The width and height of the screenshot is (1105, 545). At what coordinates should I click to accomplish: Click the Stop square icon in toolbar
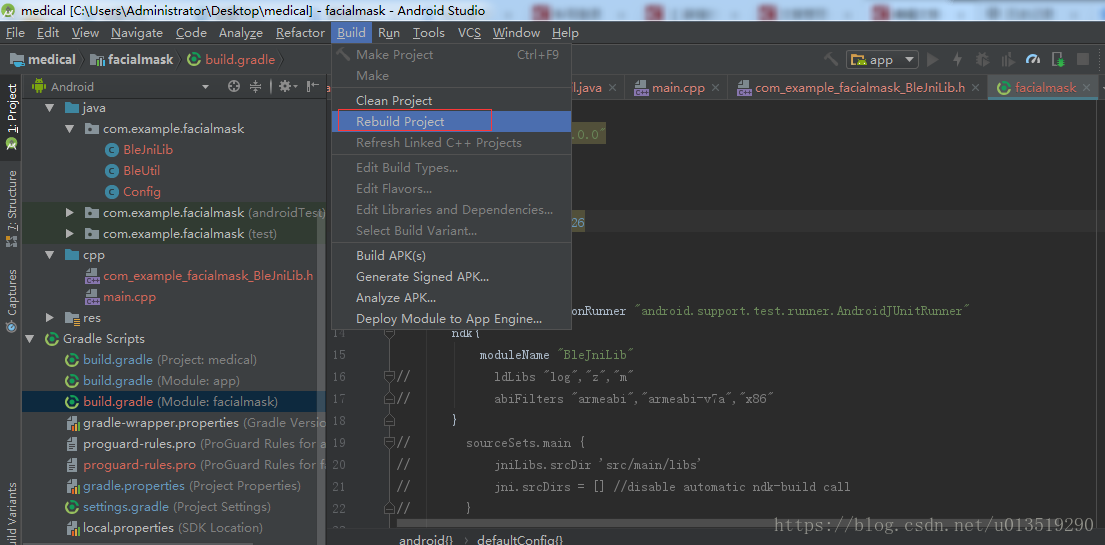click(x=1083, y=60)
